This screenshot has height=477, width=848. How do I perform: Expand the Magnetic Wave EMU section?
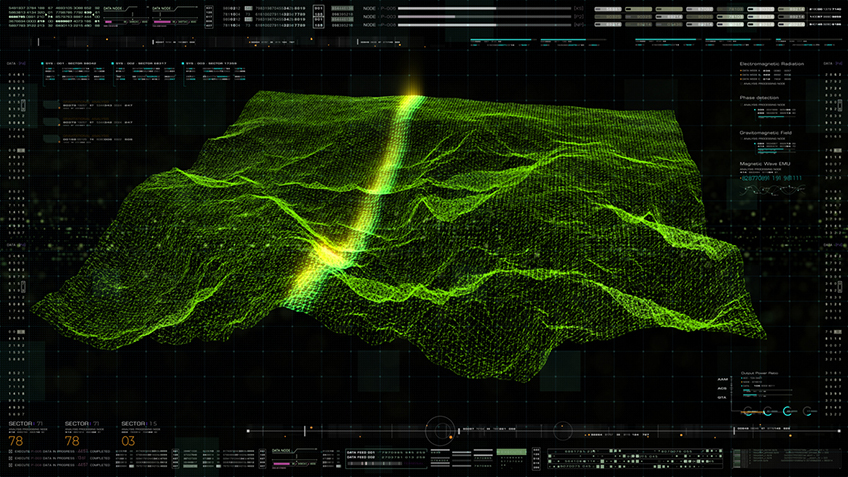tap(768, 163)
